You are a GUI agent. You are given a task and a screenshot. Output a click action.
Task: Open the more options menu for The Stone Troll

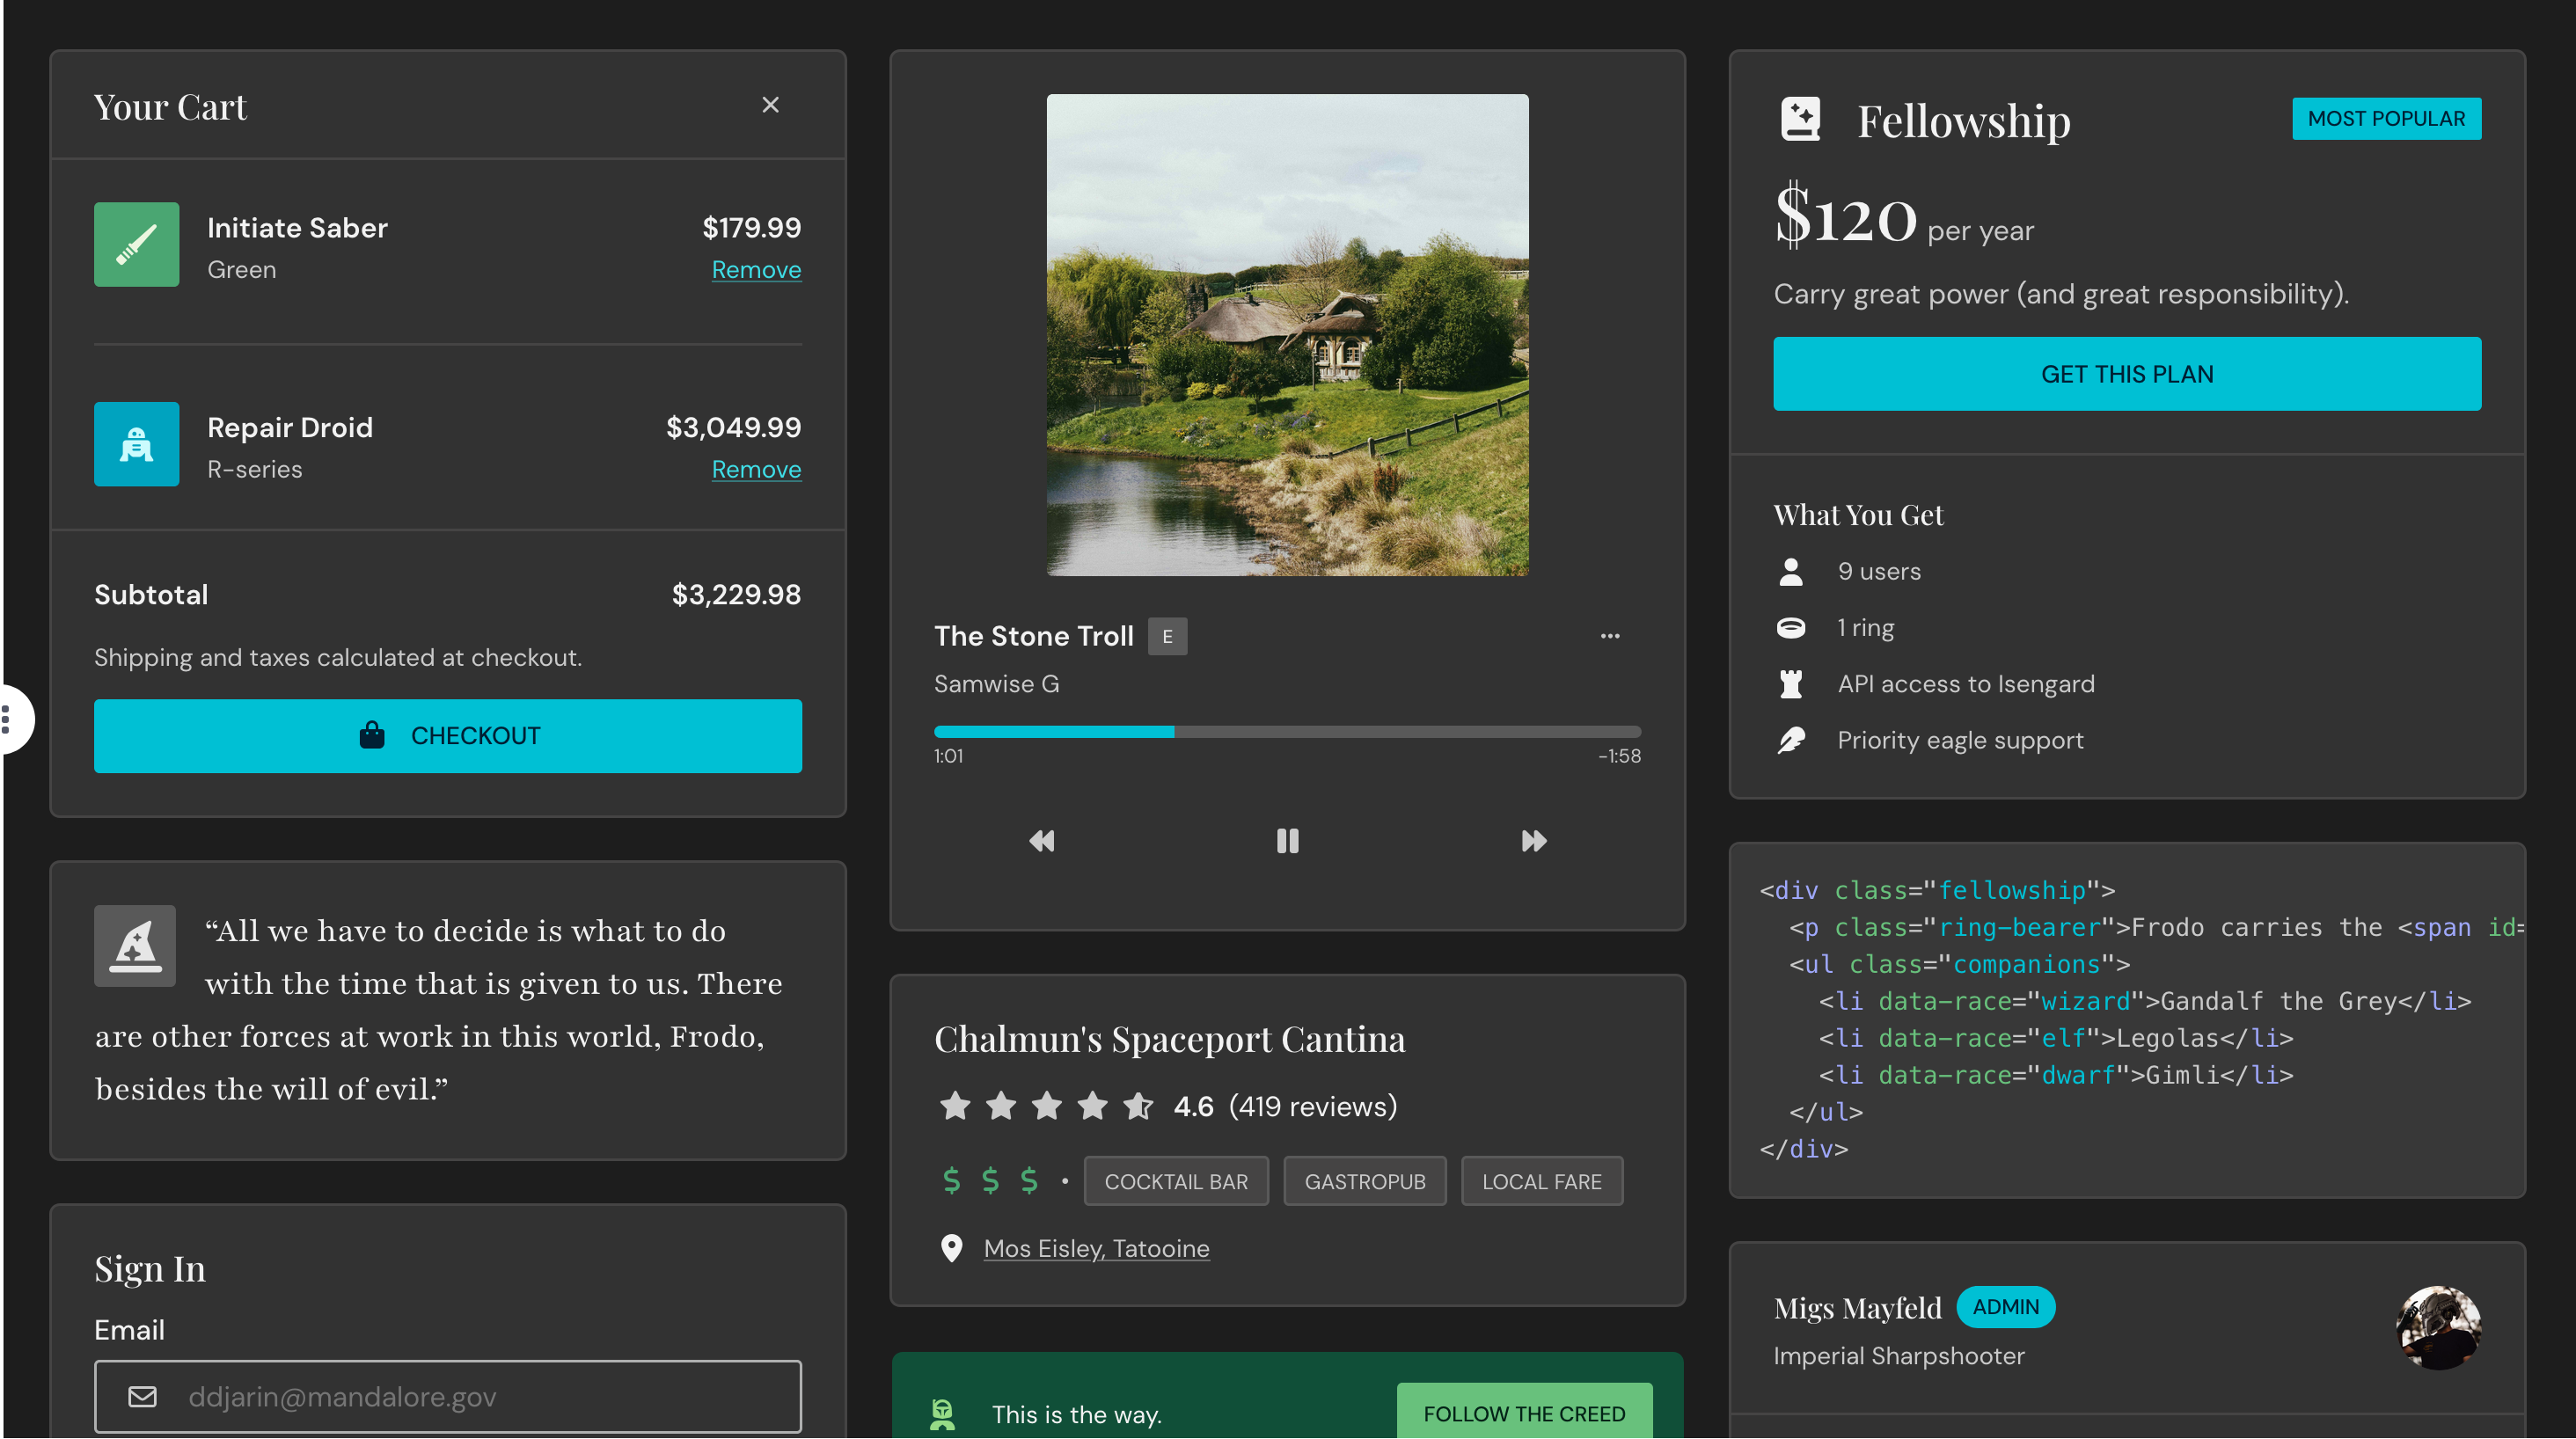(x=1610, y=636)
